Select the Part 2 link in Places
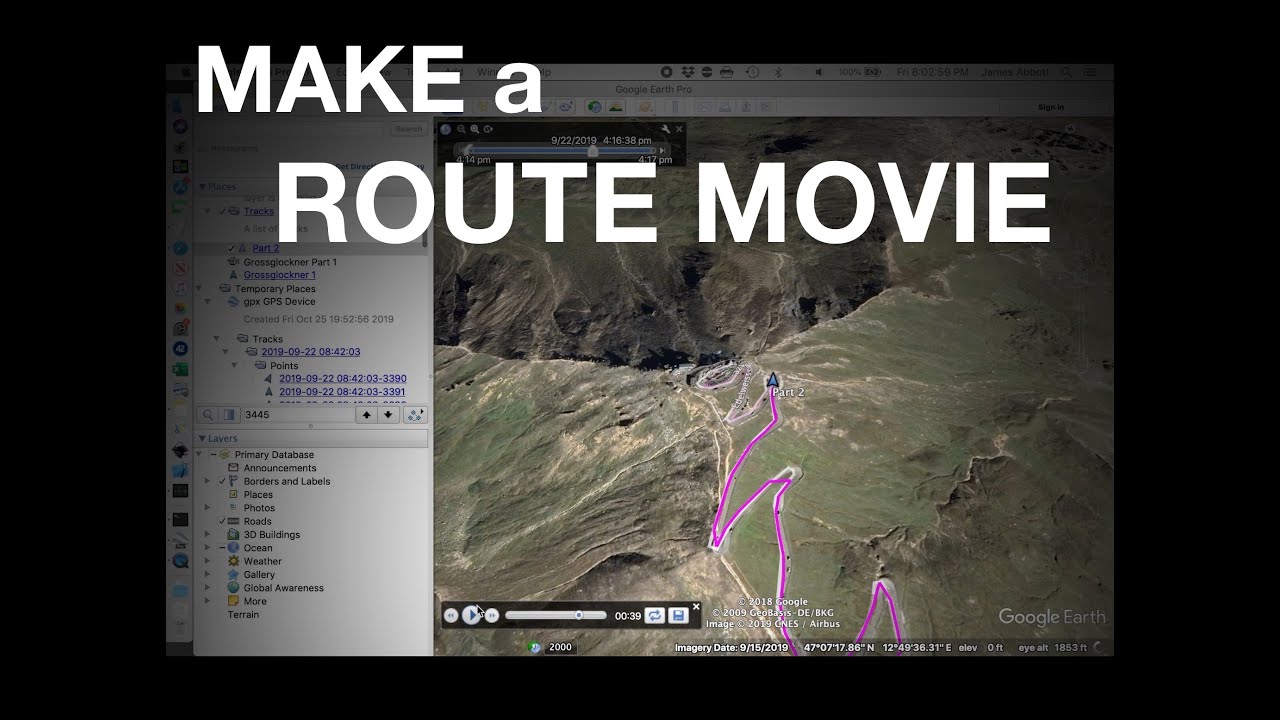Viewport: 1280px width, 720px height. point(266,248)
